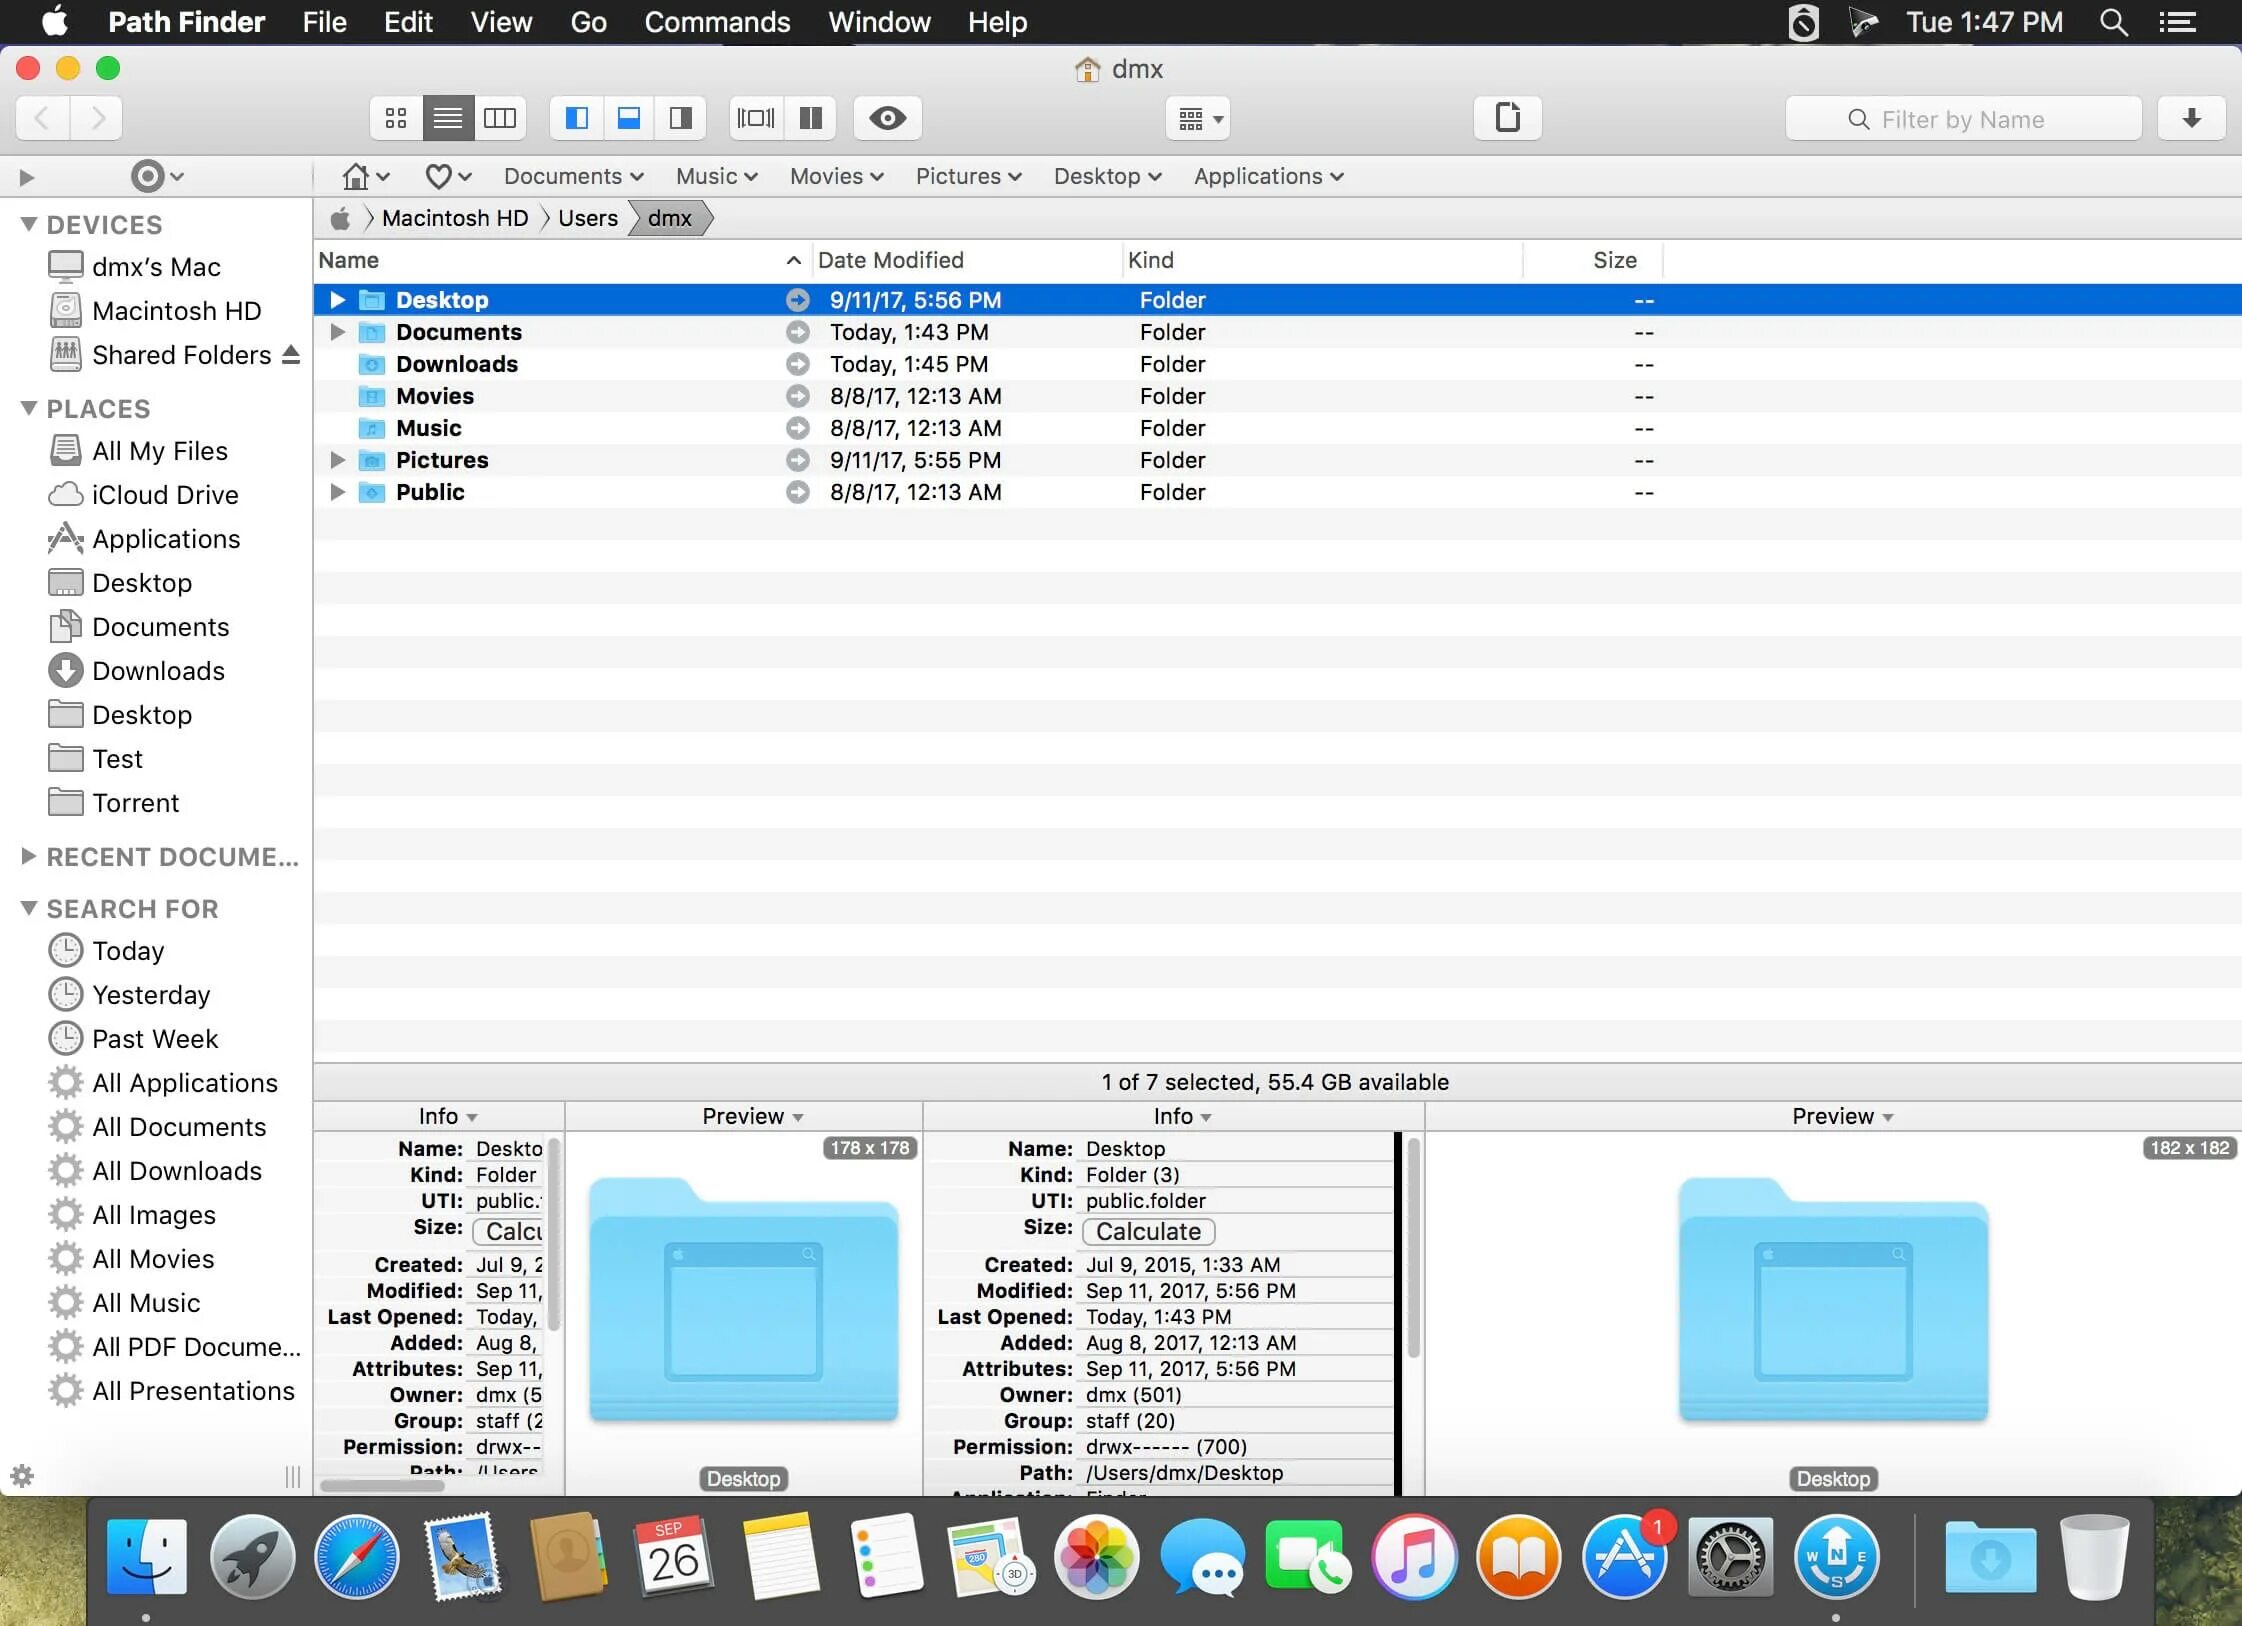Click the arrow icon on Downloads row
The width and height of the screenshot is (2242, 1626).
797,364
